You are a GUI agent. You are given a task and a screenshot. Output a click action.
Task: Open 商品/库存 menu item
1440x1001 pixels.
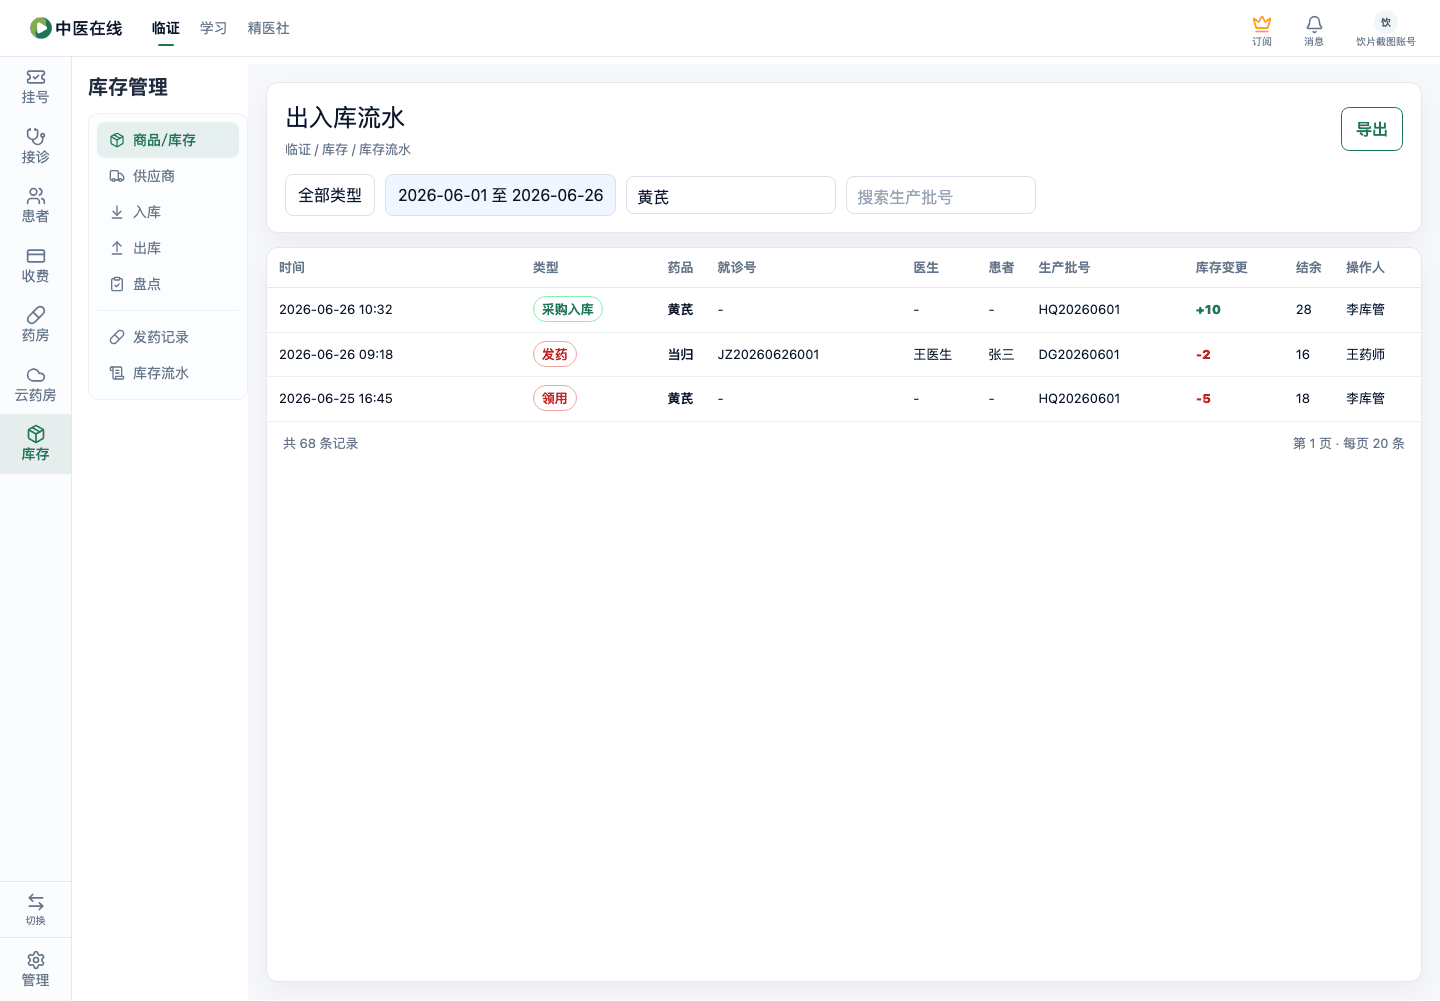pyautogui.click(x=168, y=140)
